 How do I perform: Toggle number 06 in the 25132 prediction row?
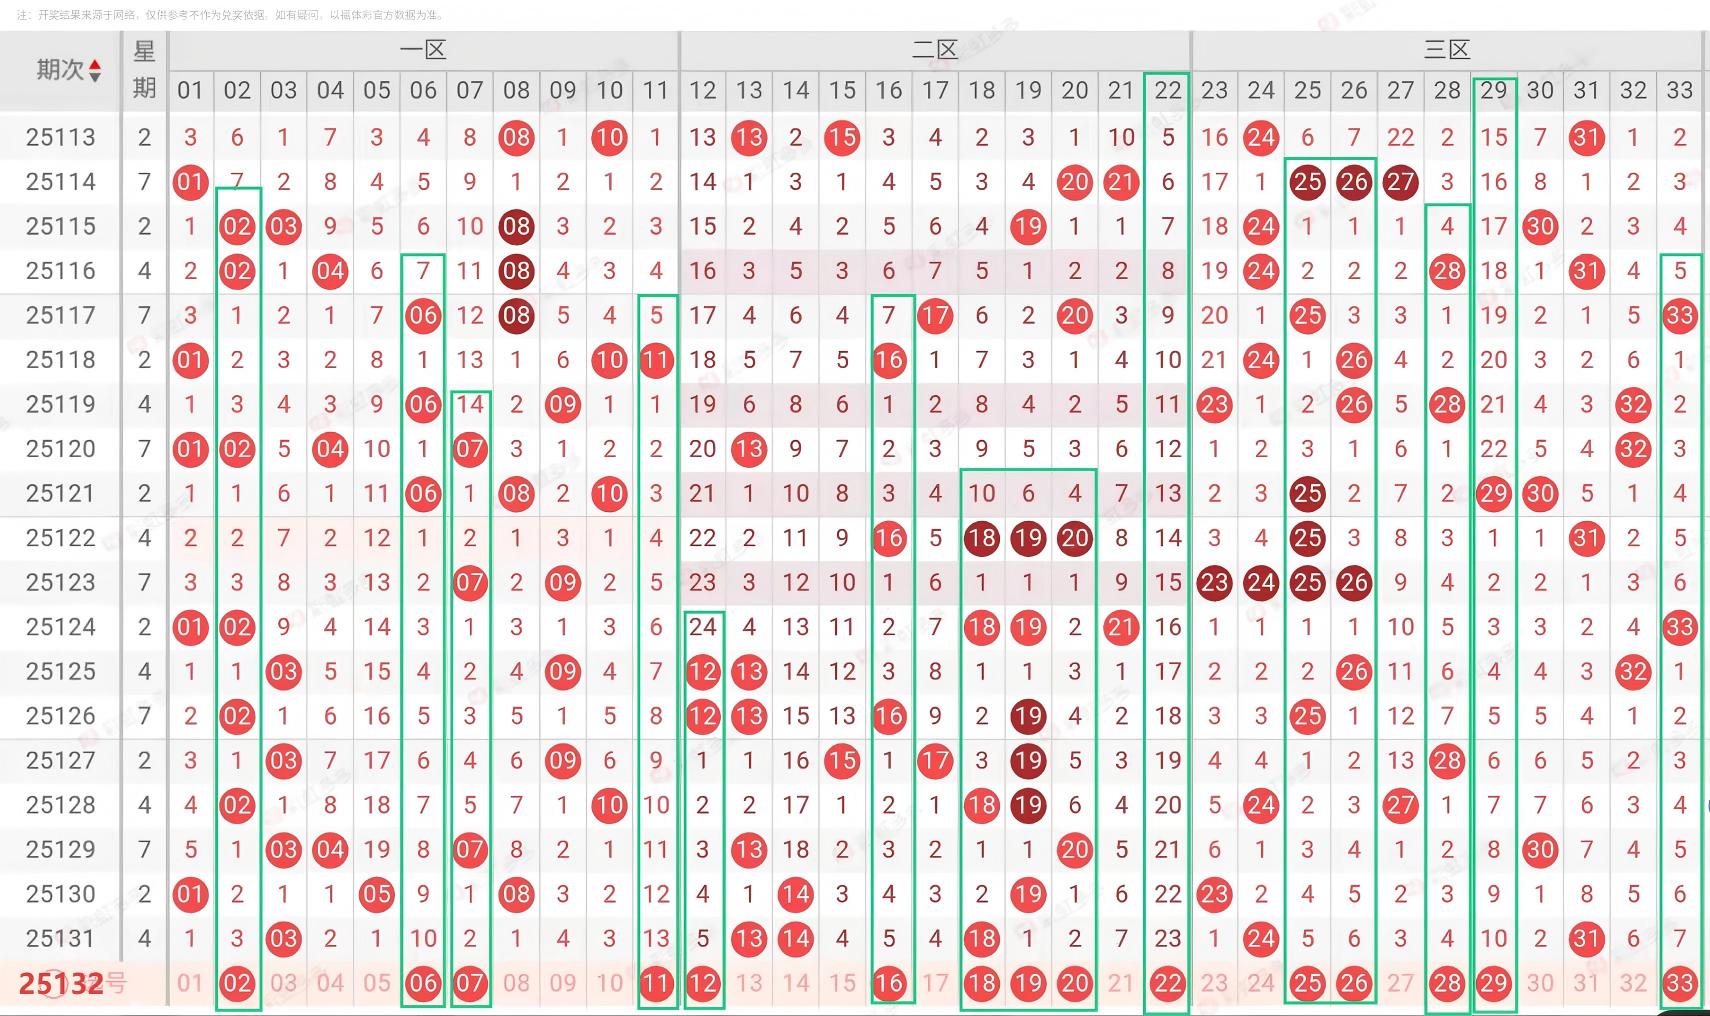423,983
